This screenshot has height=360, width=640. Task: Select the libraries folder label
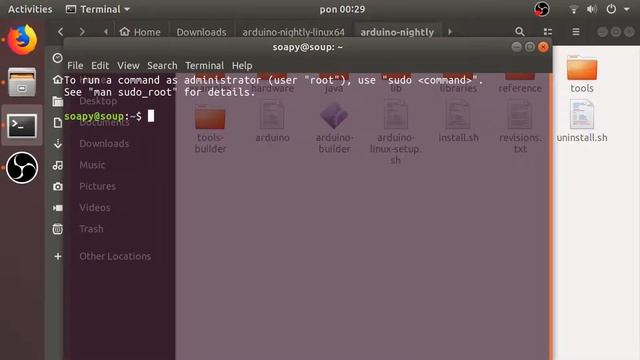point(458,88)
